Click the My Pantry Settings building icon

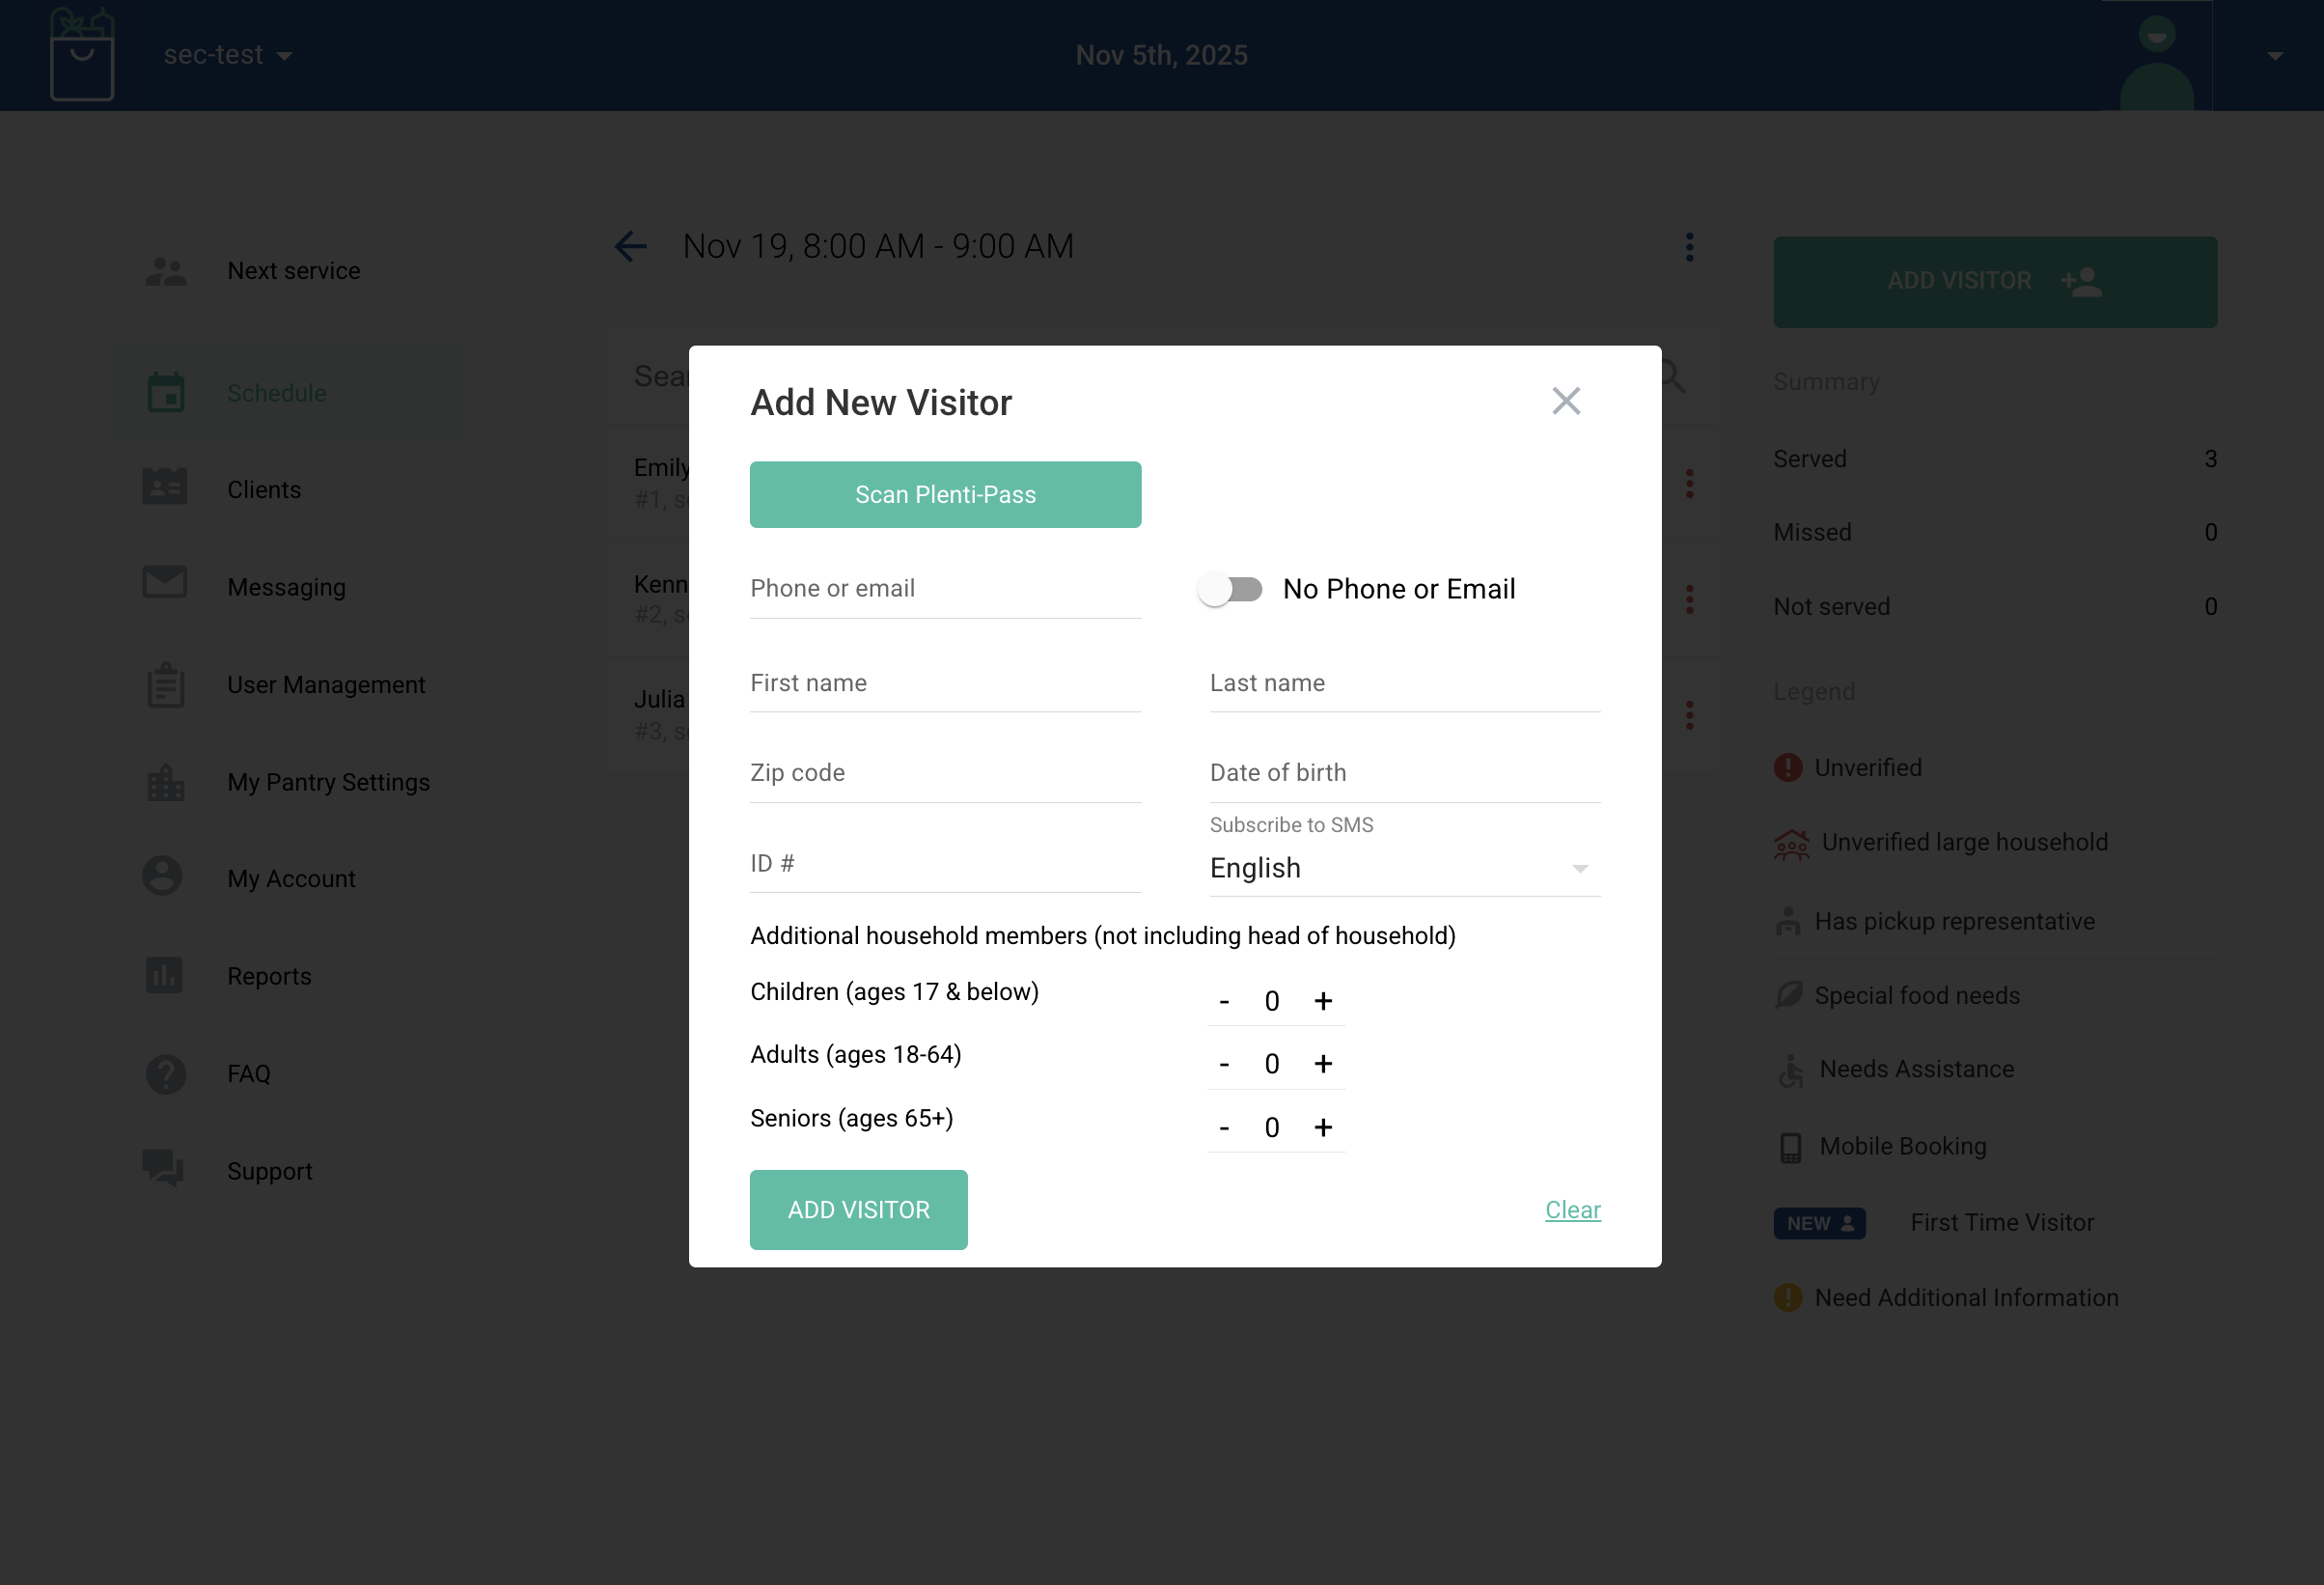pyautogui.click(x=165, y=783)
